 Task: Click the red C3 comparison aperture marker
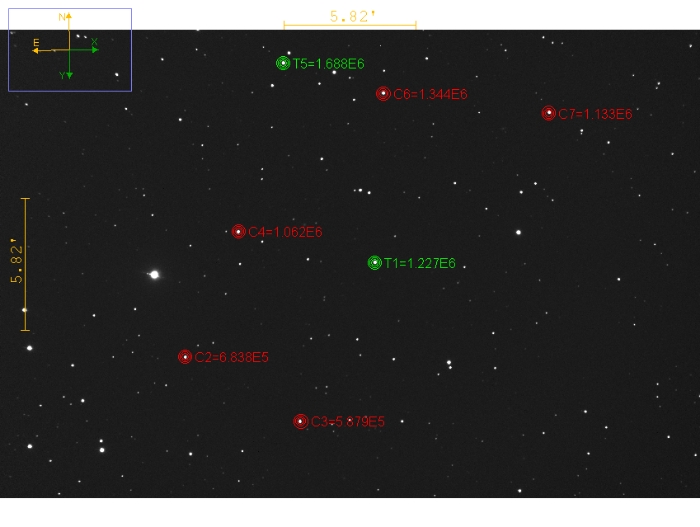(x=301, y=421)
